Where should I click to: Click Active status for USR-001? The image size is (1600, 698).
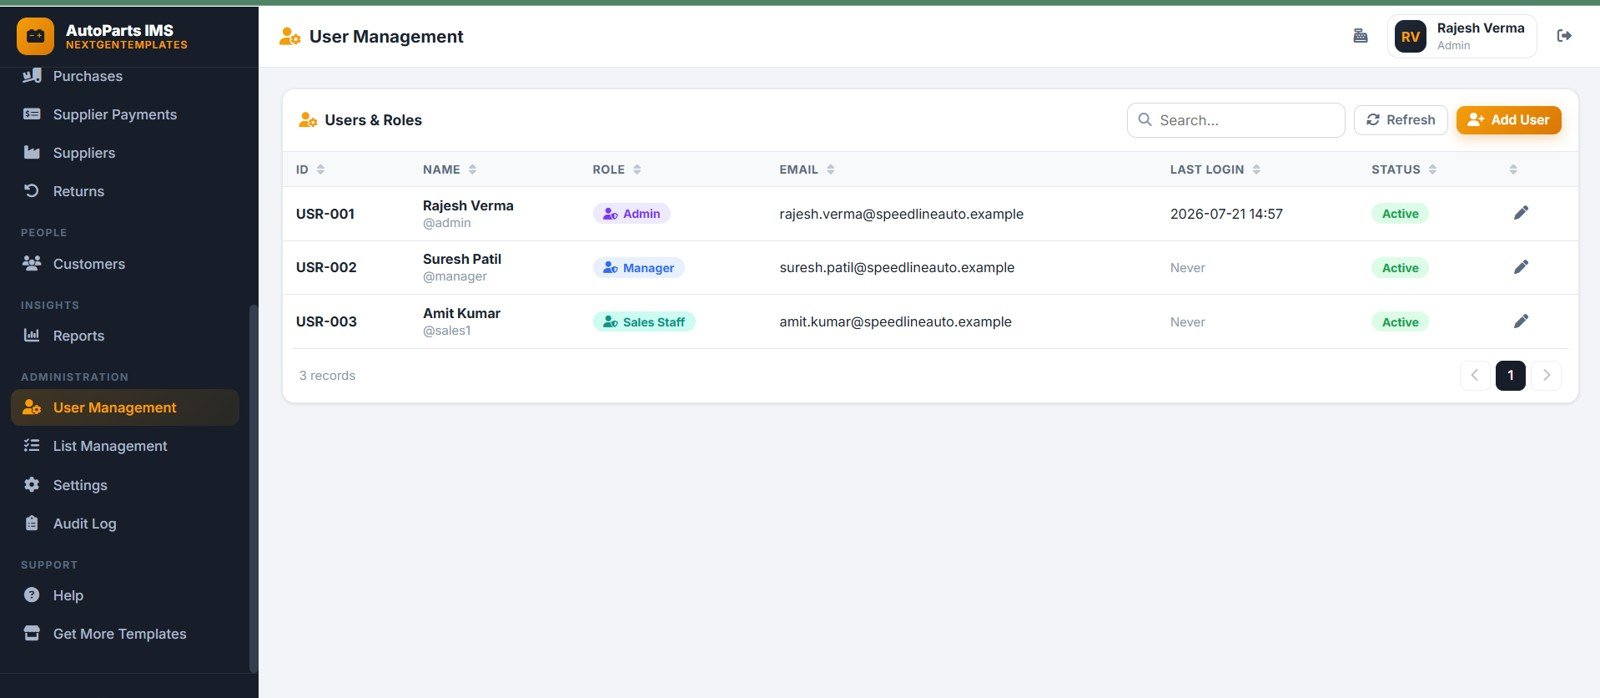point(1400,214)
